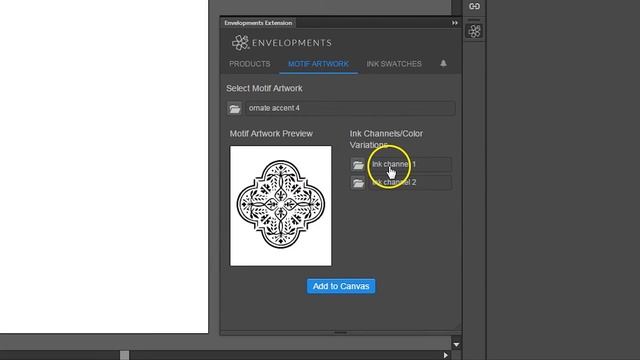Collapse panel with double-arrow icon
640x360 pixels.
click(455, 23)
